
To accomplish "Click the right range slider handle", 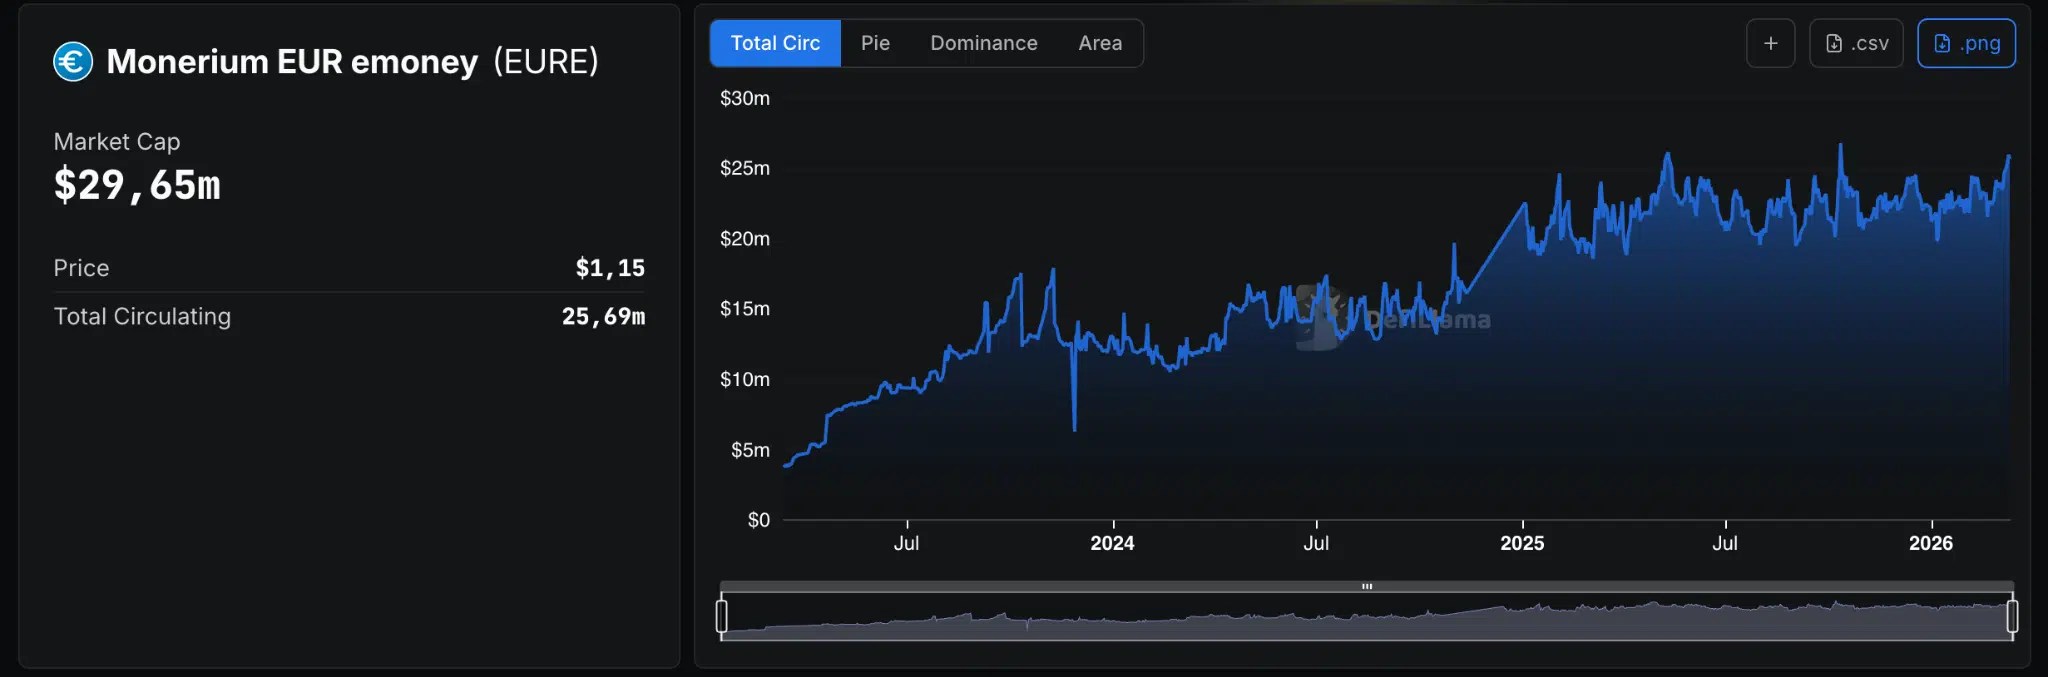I will 2012,616.
